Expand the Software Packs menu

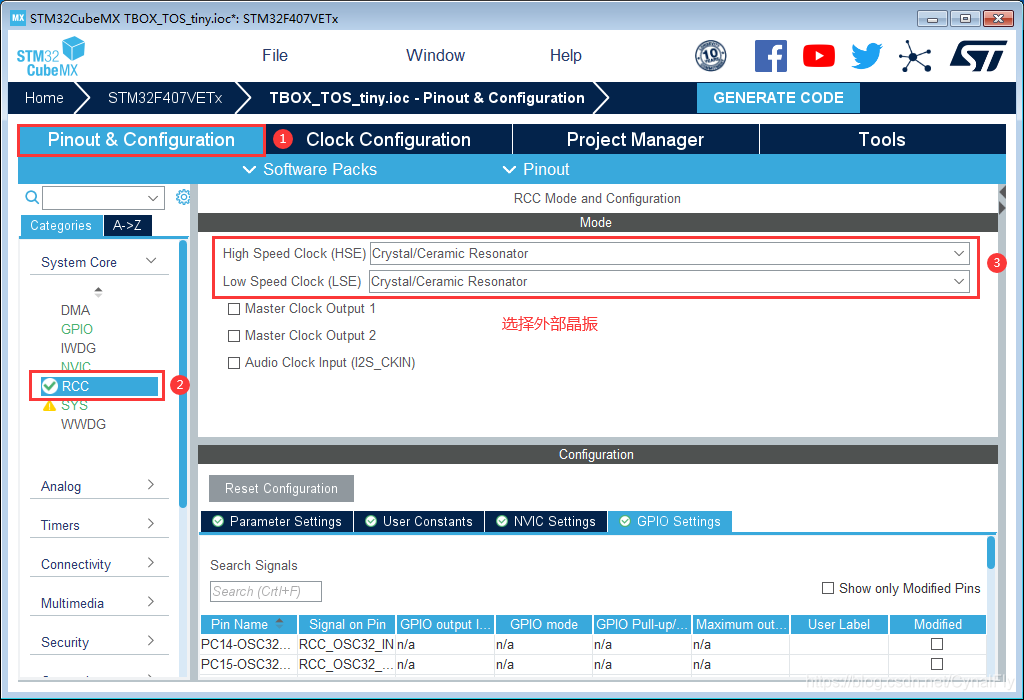pyautogui.click(x=310, y=170)
